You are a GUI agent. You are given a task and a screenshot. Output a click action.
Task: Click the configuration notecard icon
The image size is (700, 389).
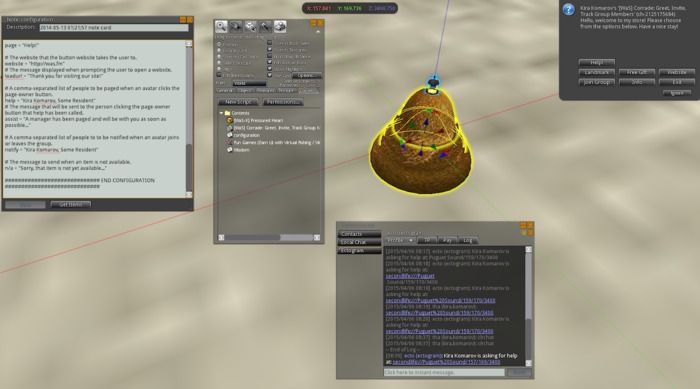click(229, 135)
